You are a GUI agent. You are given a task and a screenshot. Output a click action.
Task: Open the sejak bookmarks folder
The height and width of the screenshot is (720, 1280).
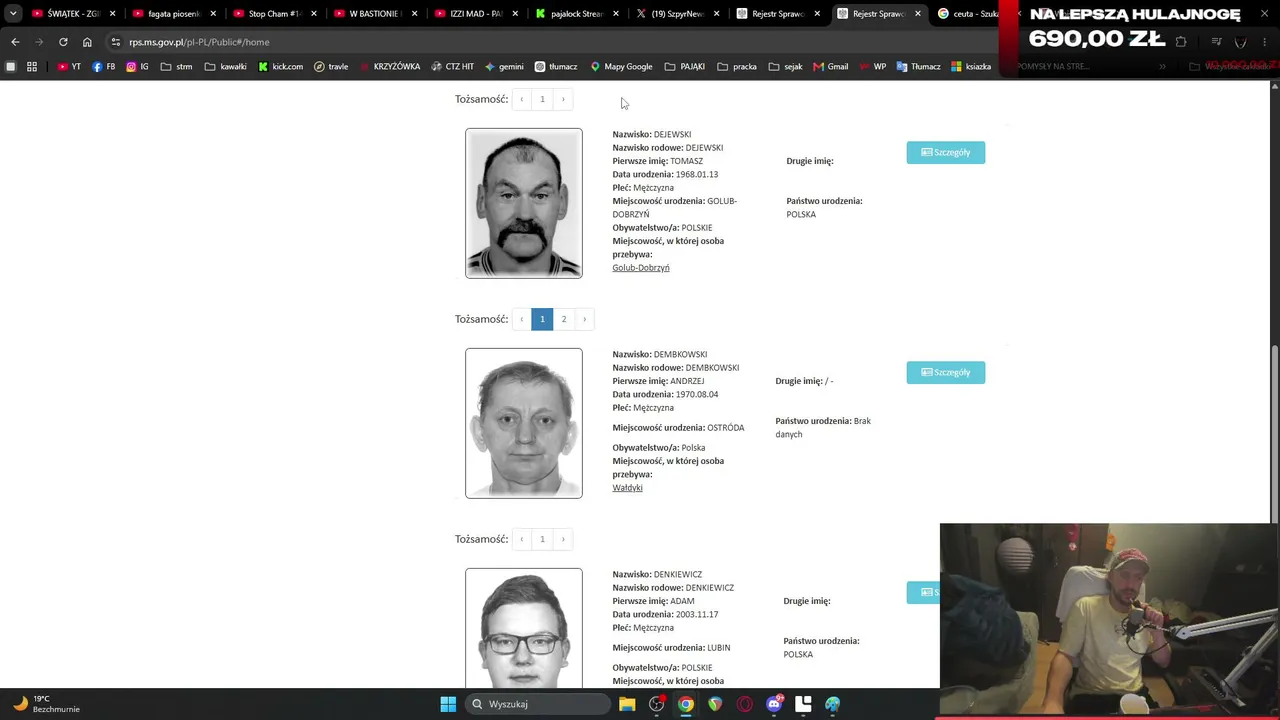785,66
